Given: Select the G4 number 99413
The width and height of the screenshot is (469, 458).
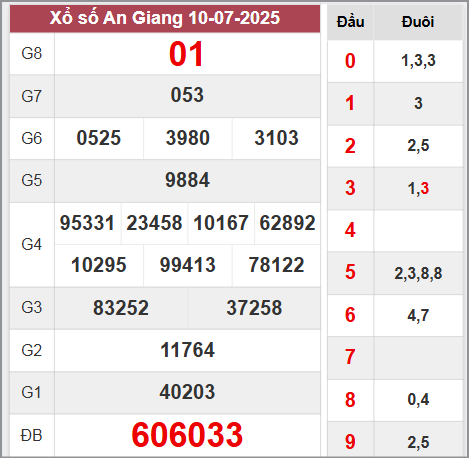Looking at the screenshot, I should click(188, 265).
